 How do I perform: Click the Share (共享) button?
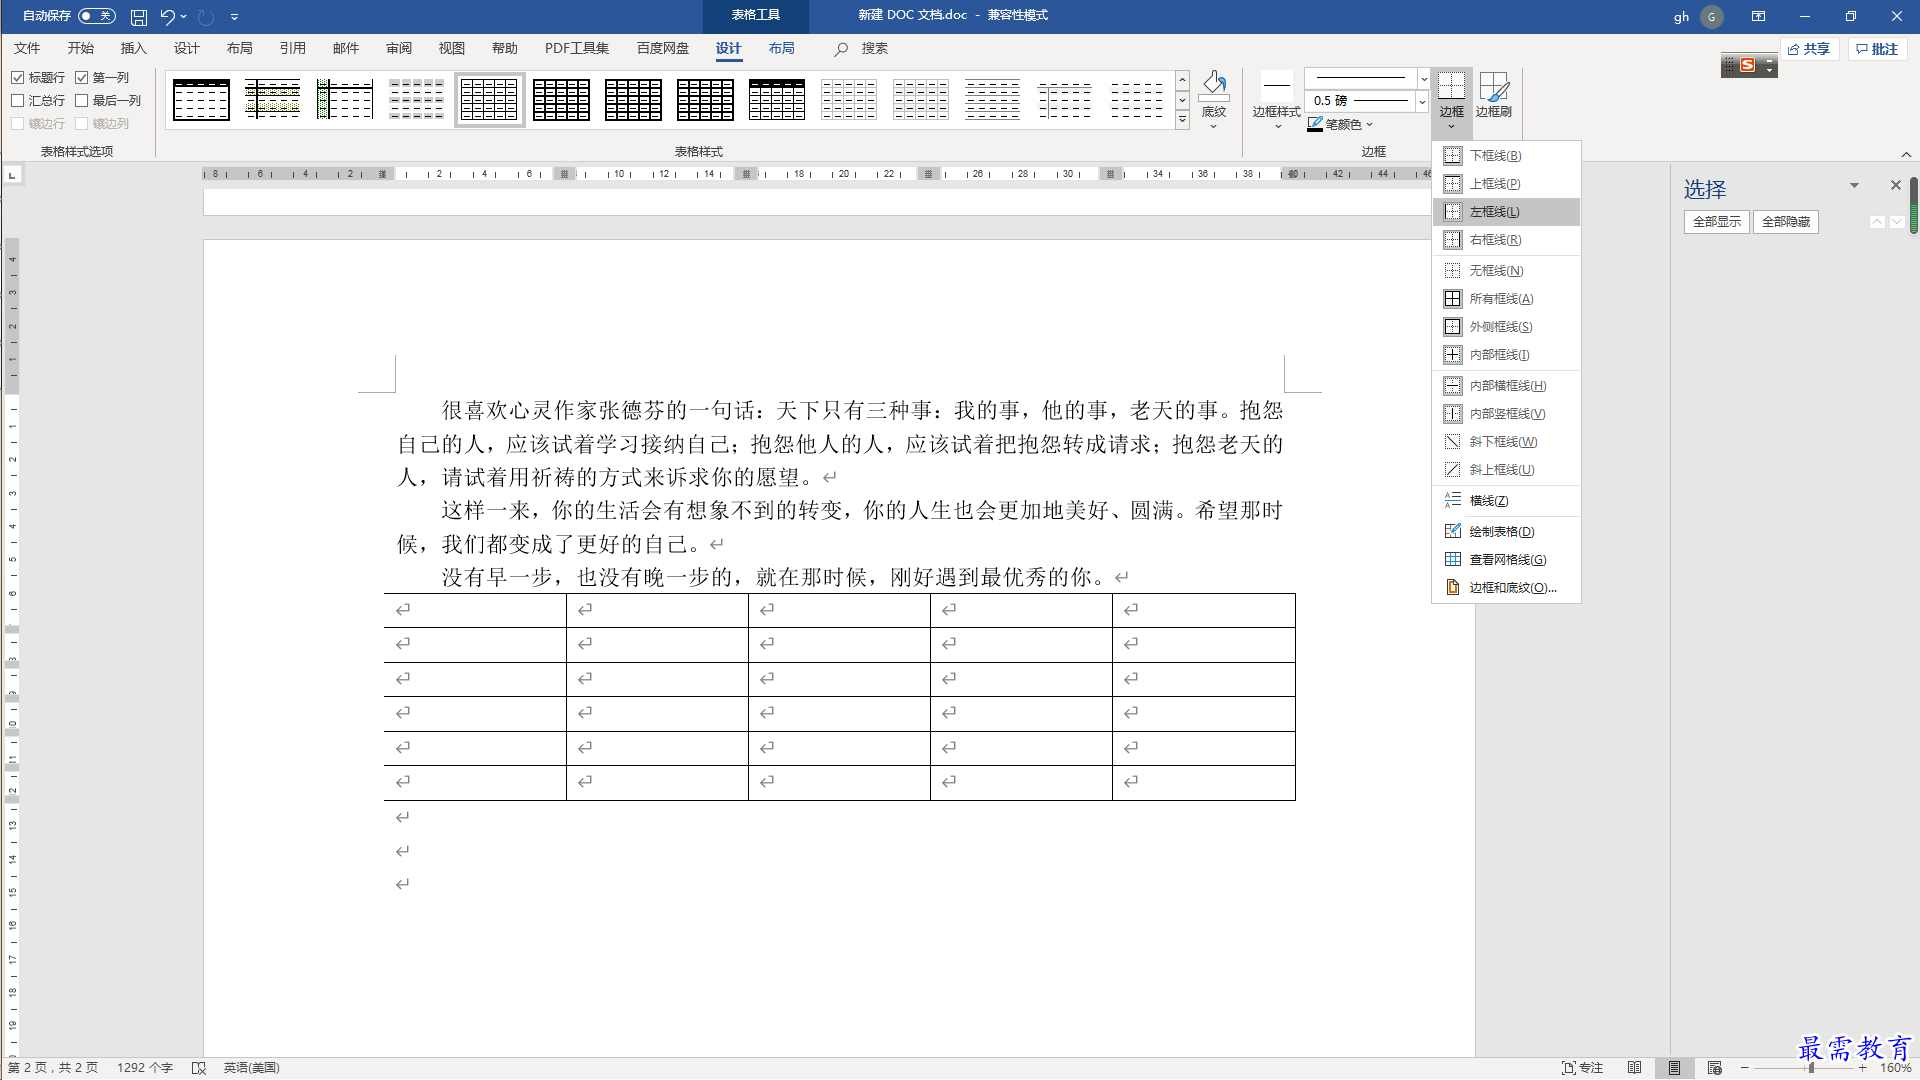1809,49
